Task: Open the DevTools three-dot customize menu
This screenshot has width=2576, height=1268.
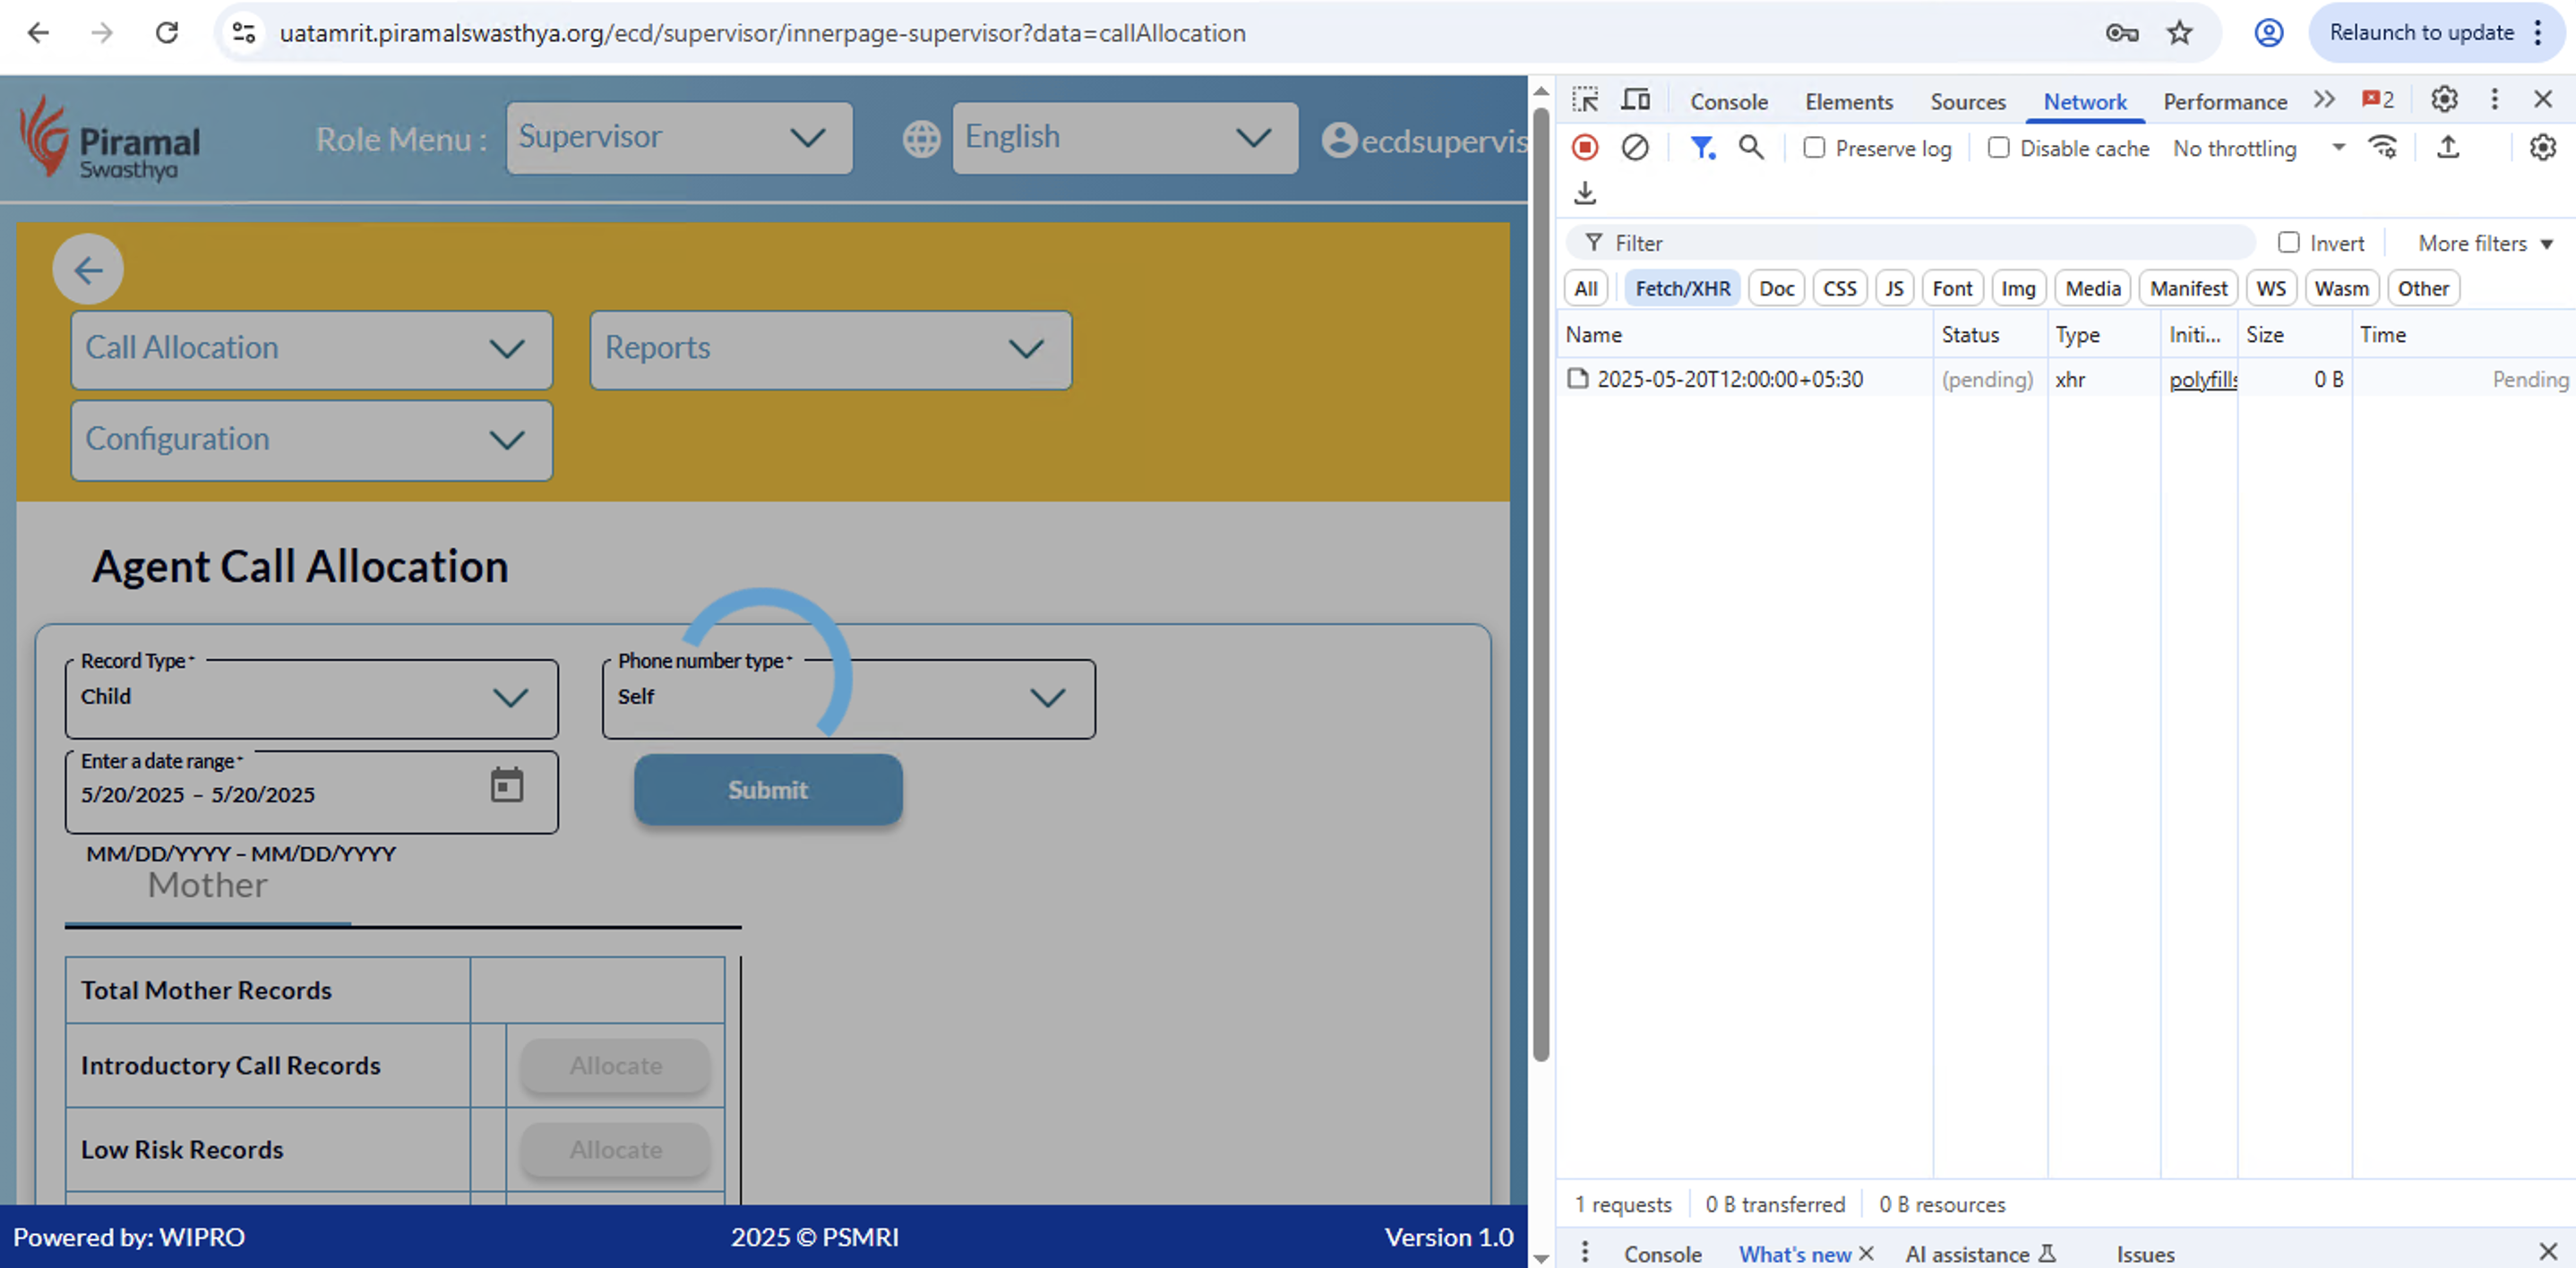Action: pyautogui.click(x=2494, y=100)
